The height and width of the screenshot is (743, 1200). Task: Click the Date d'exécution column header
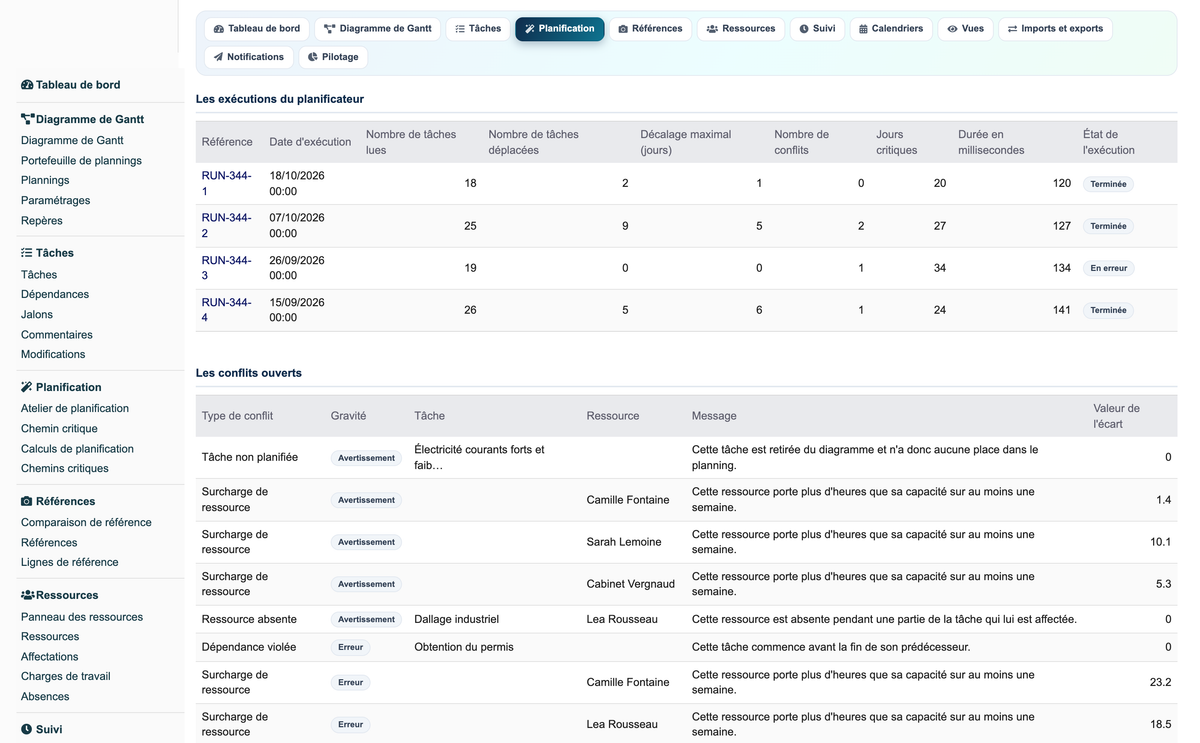310,142
